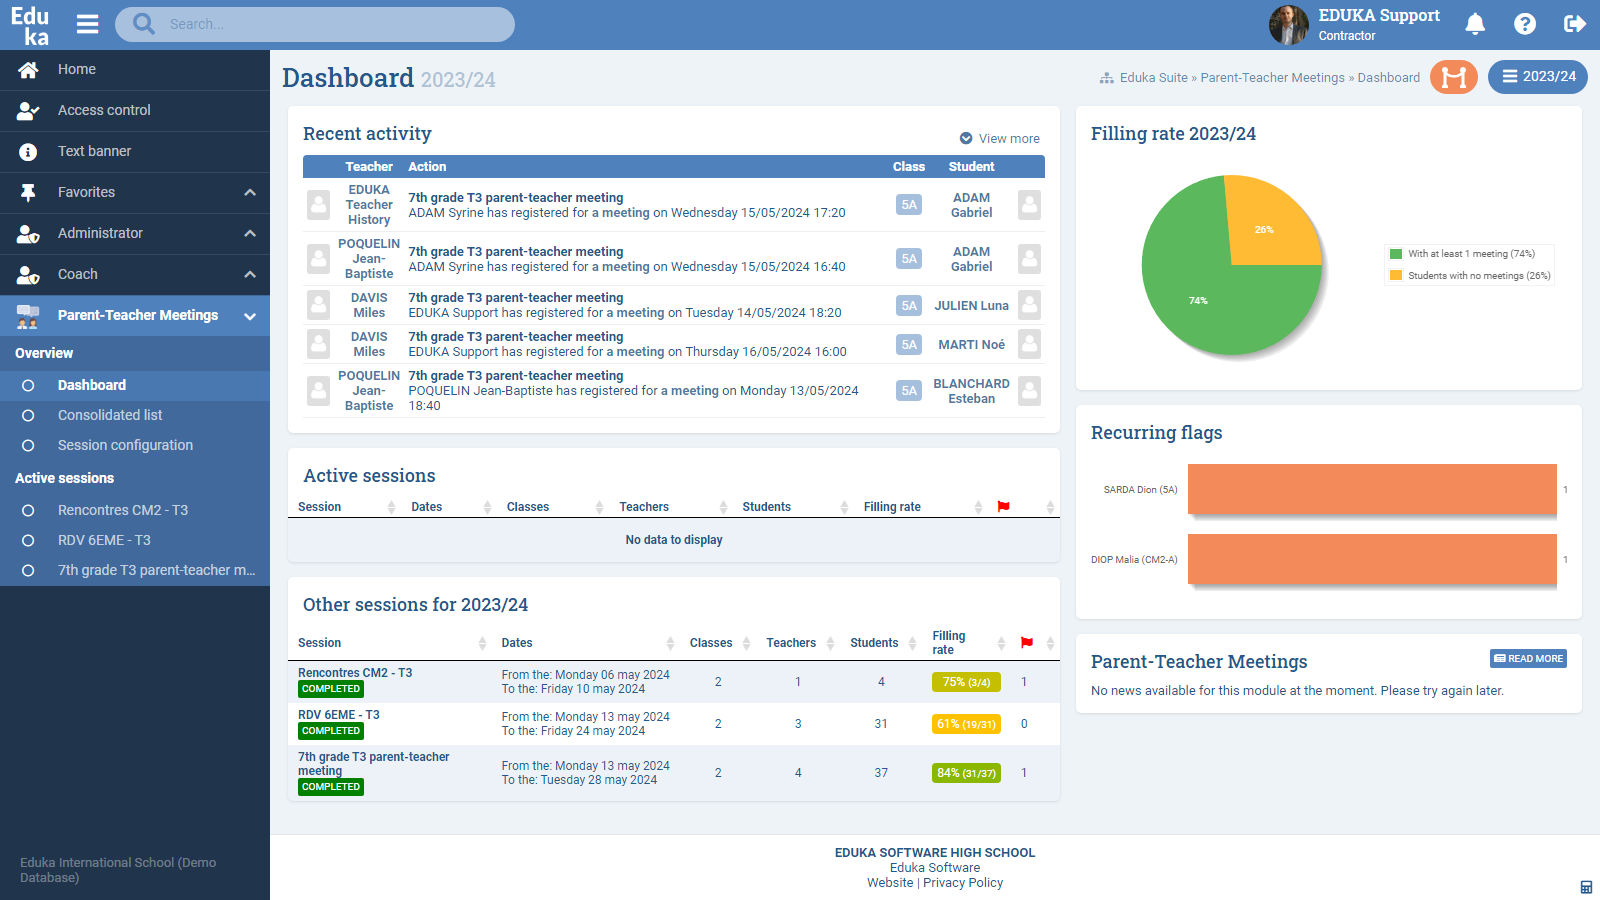Open the Privacy Policy link
The image size is (1600, 900).
(962, 882)
